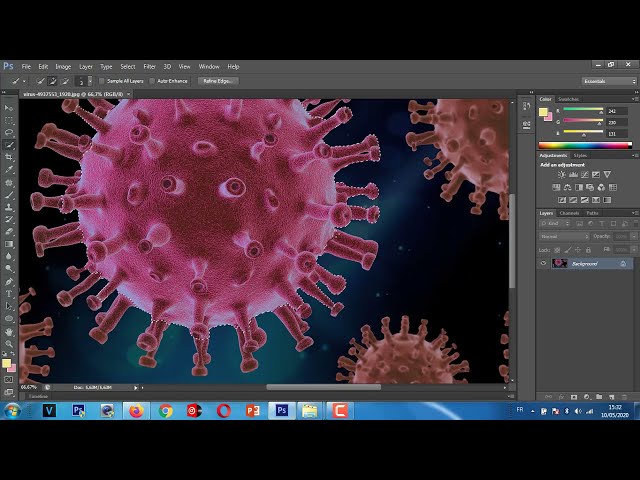Screen dimensions: 640x480
Task: Choose New selection mode in options bar
Action: click(40, 81)
